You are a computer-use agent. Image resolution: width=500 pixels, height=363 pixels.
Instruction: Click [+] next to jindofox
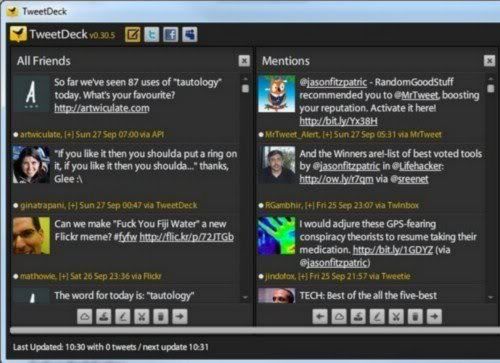point(303,276)
